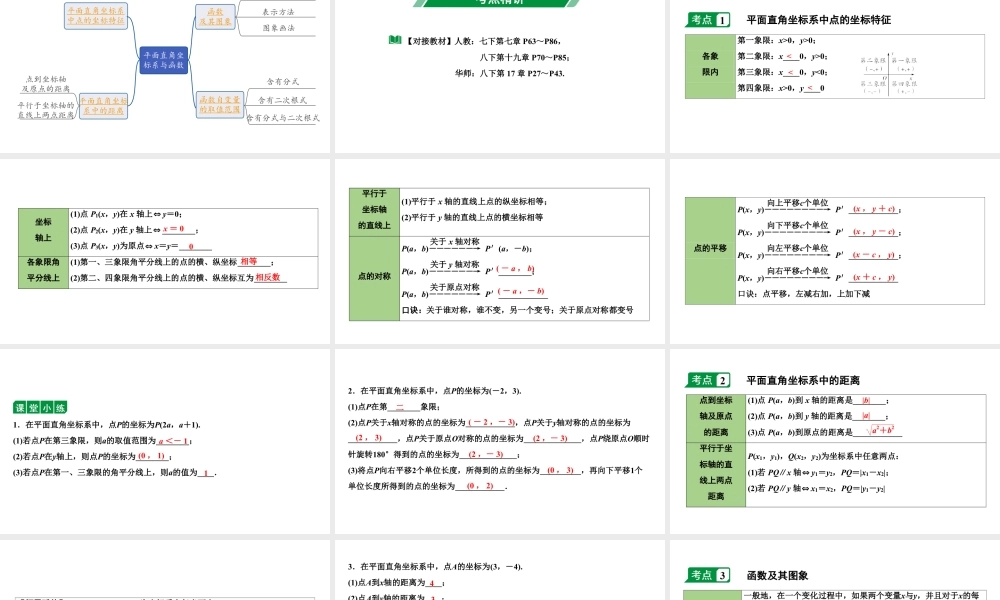Screen dimensions: 1000x600
Task: Select the 考点 1 badge icon
Action: tap(707, 18)
